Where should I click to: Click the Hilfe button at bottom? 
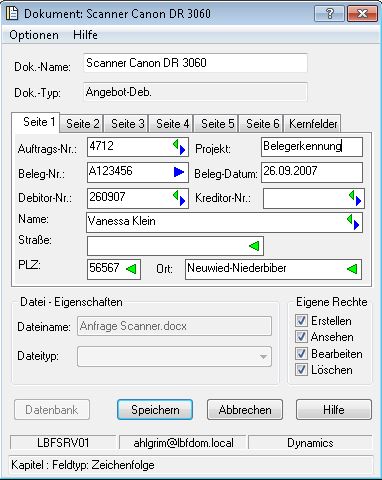click(x=334, y=410)
